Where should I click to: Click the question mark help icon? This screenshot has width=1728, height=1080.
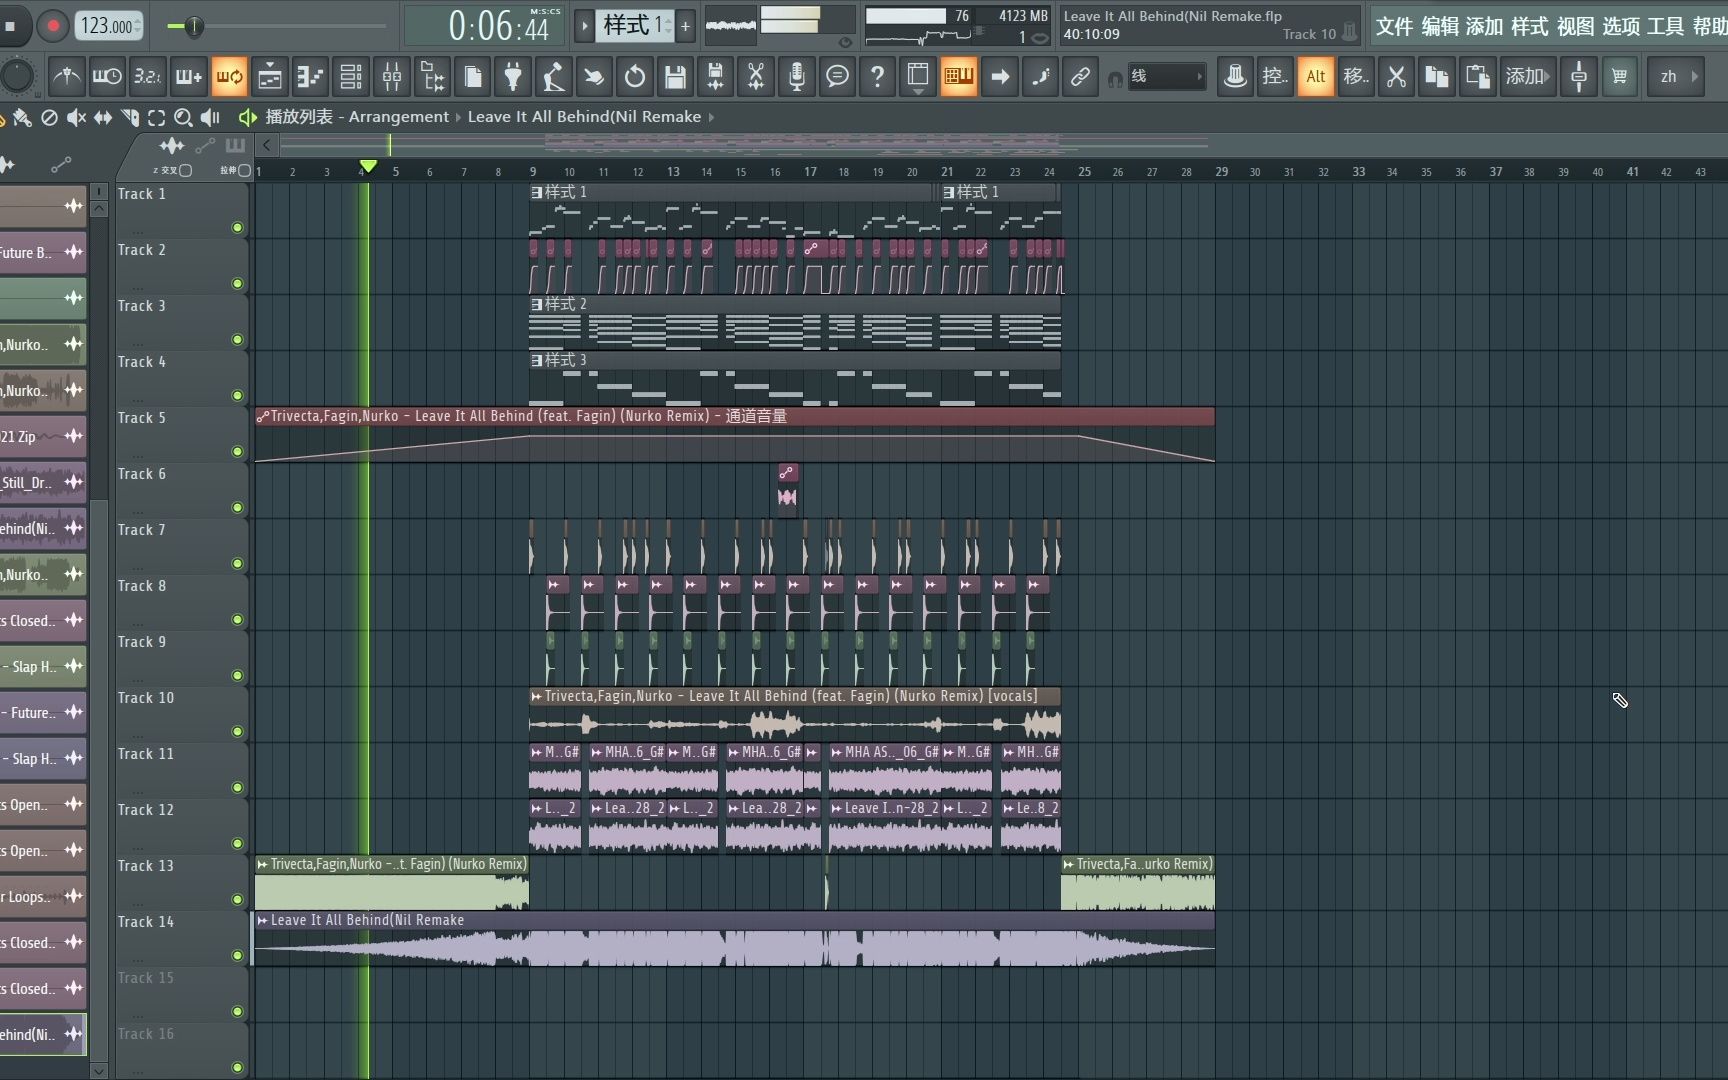coord(877,76)
